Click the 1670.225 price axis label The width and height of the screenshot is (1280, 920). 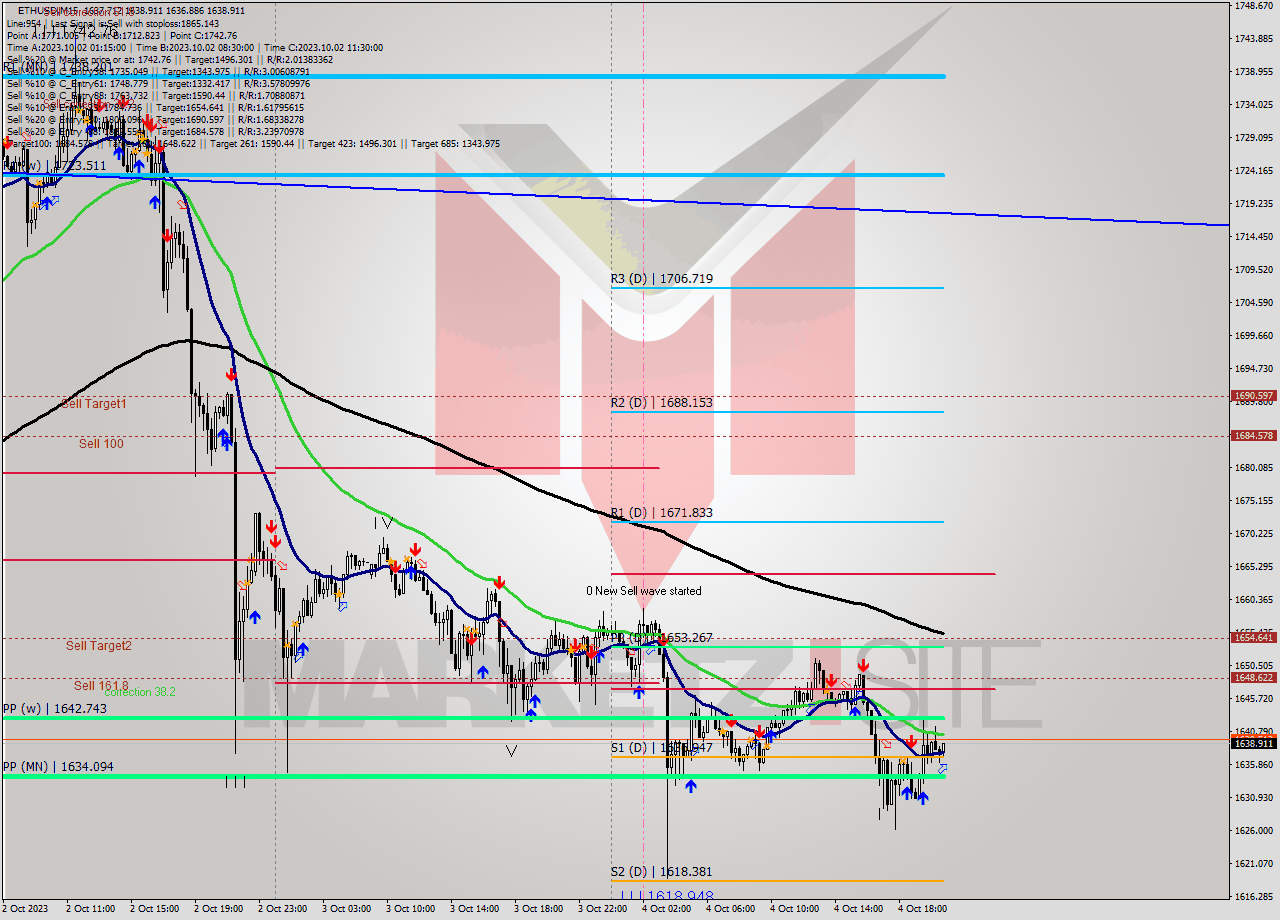click(1253, 534)
